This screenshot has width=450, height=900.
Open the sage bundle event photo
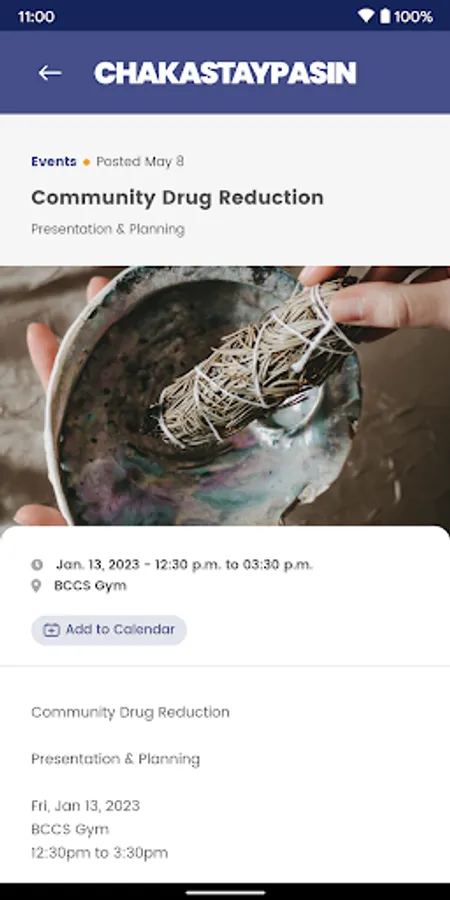225,396
